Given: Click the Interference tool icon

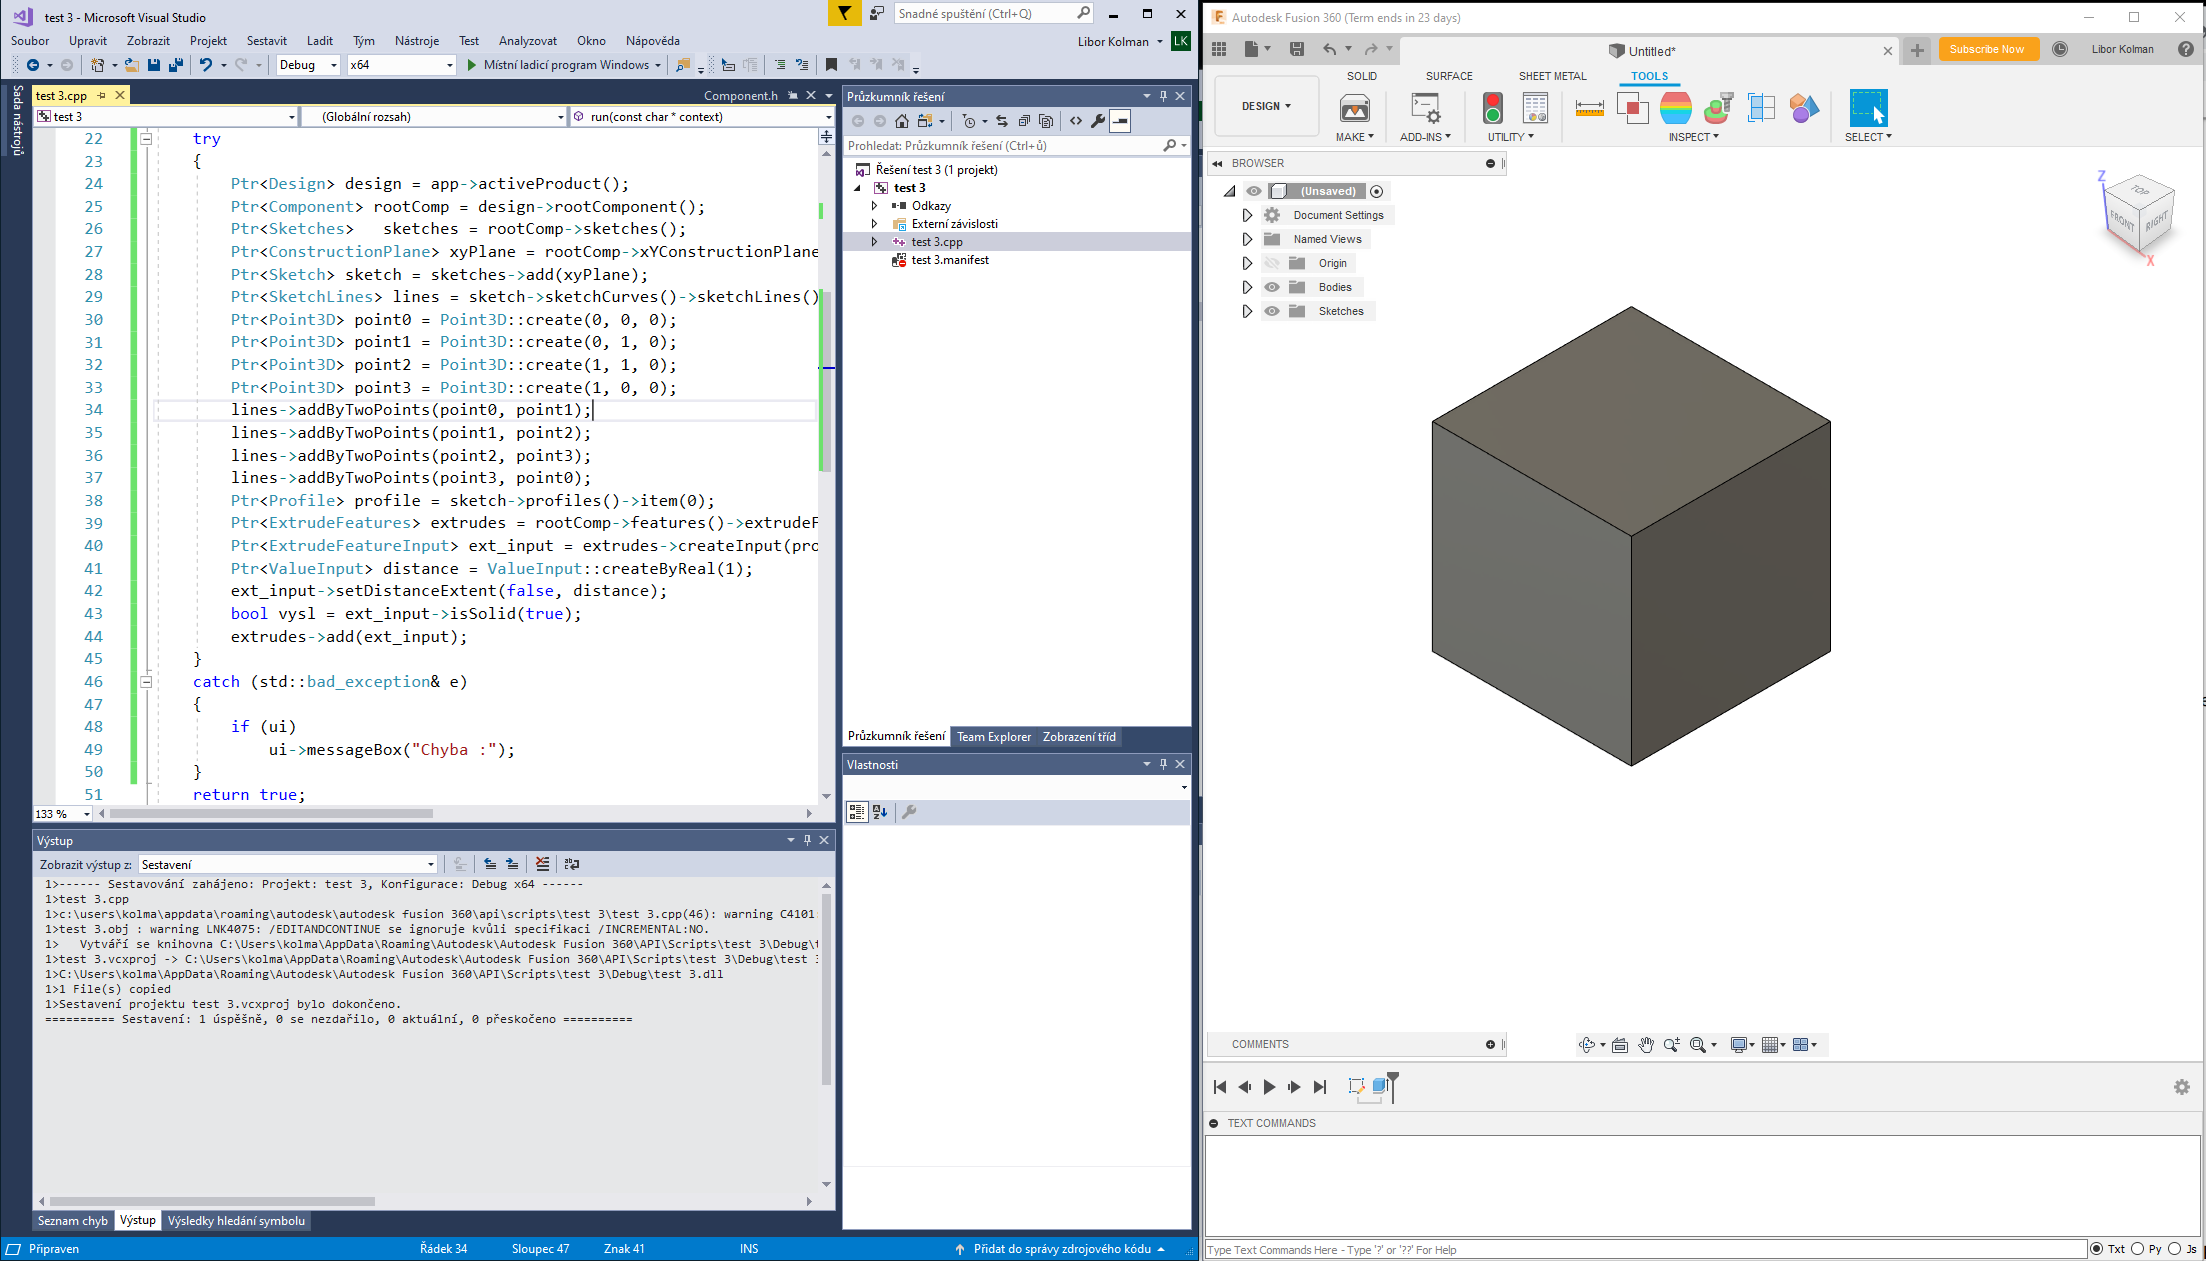Looking at the screenshot, I should coord(1632,108).
